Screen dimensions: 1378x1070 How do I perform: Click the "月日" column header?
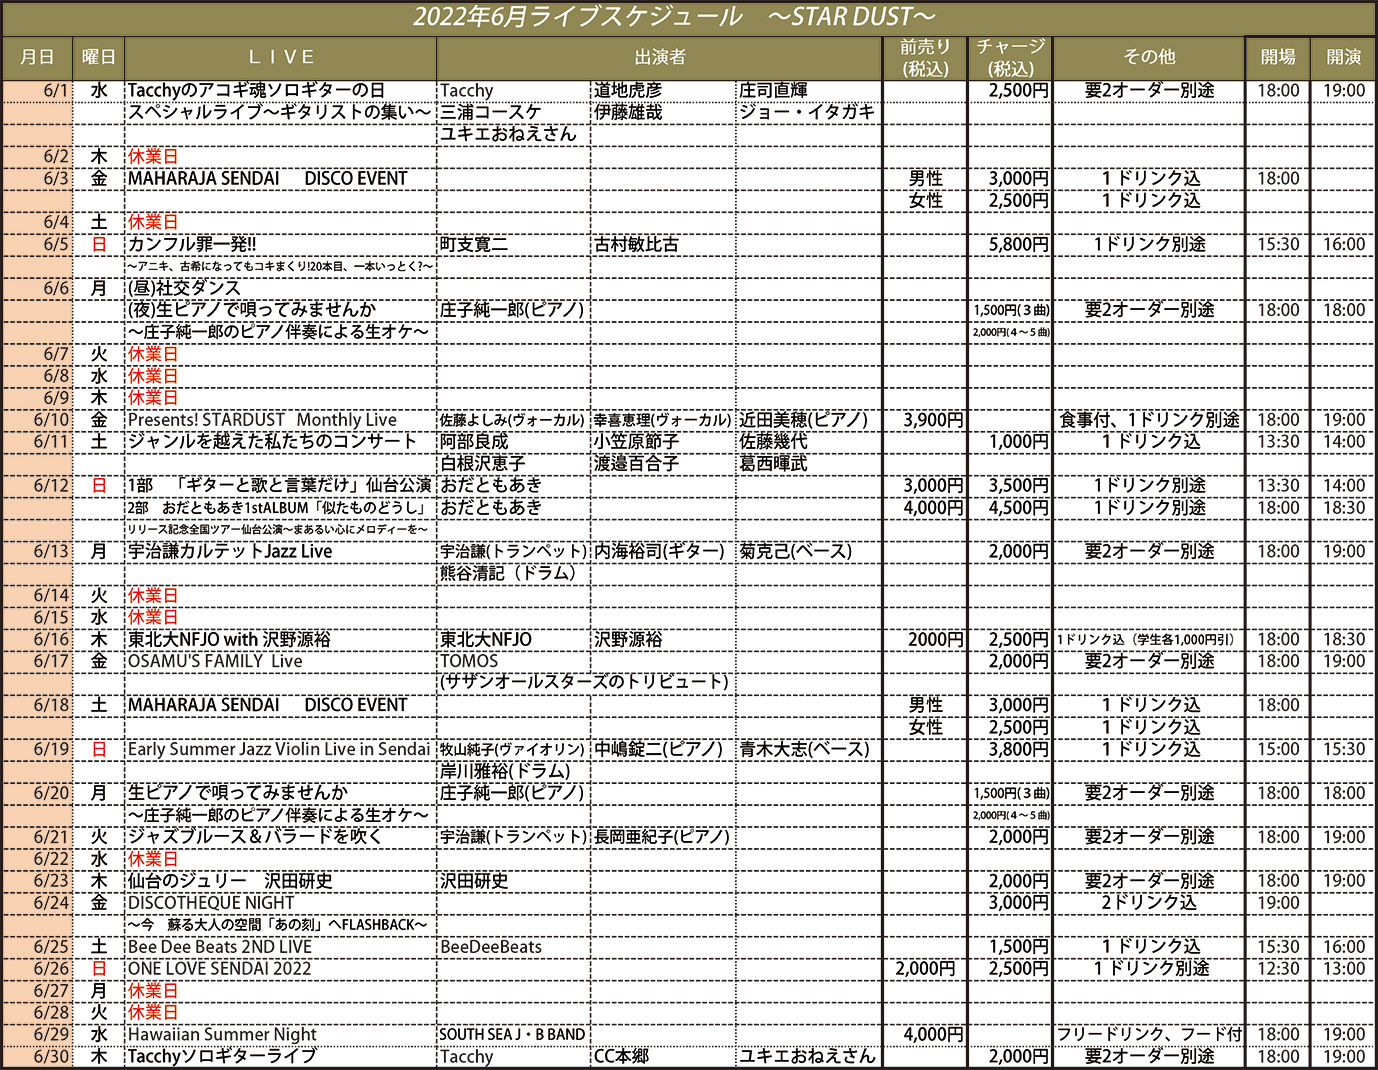[37, 57]
